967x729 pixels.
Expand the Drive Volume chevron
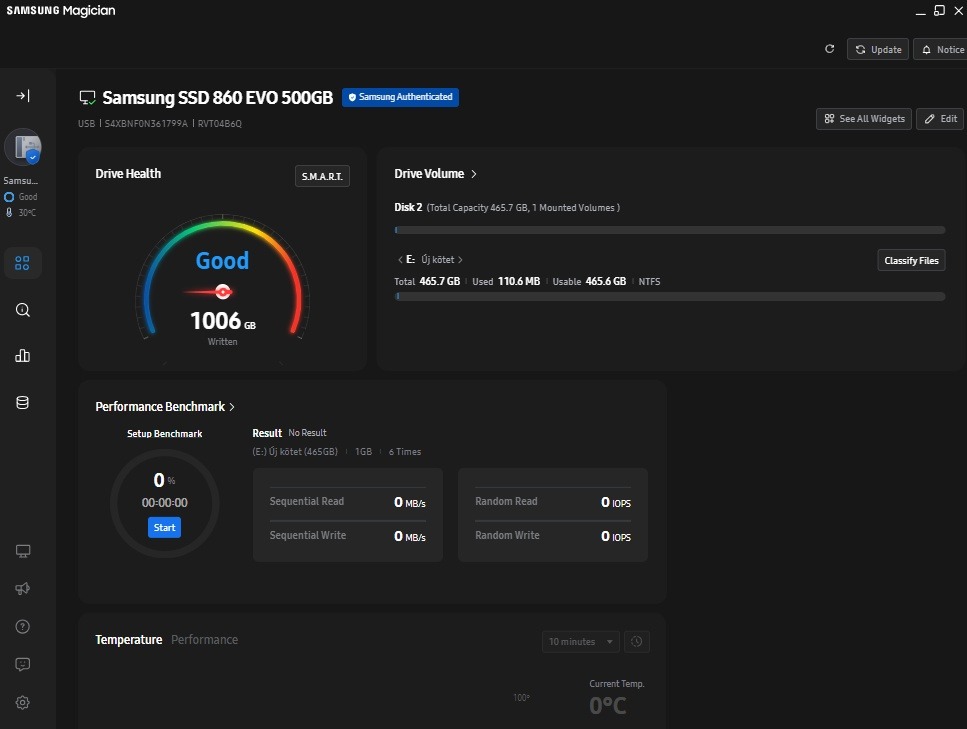474,174
